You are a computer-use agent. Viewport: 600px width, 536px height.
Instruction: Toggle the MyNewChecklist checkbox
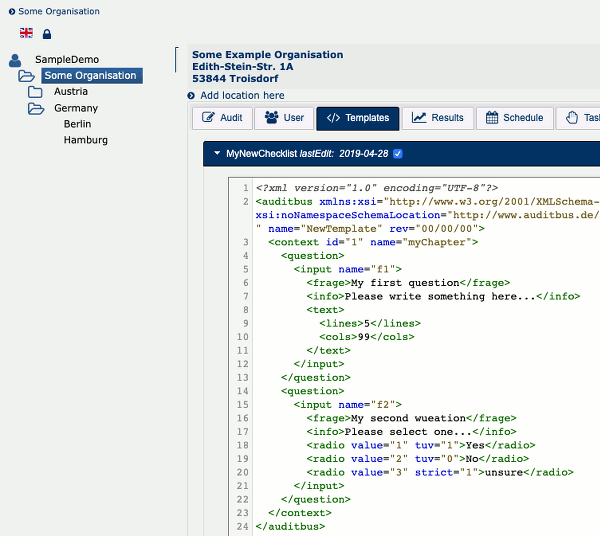398,154
